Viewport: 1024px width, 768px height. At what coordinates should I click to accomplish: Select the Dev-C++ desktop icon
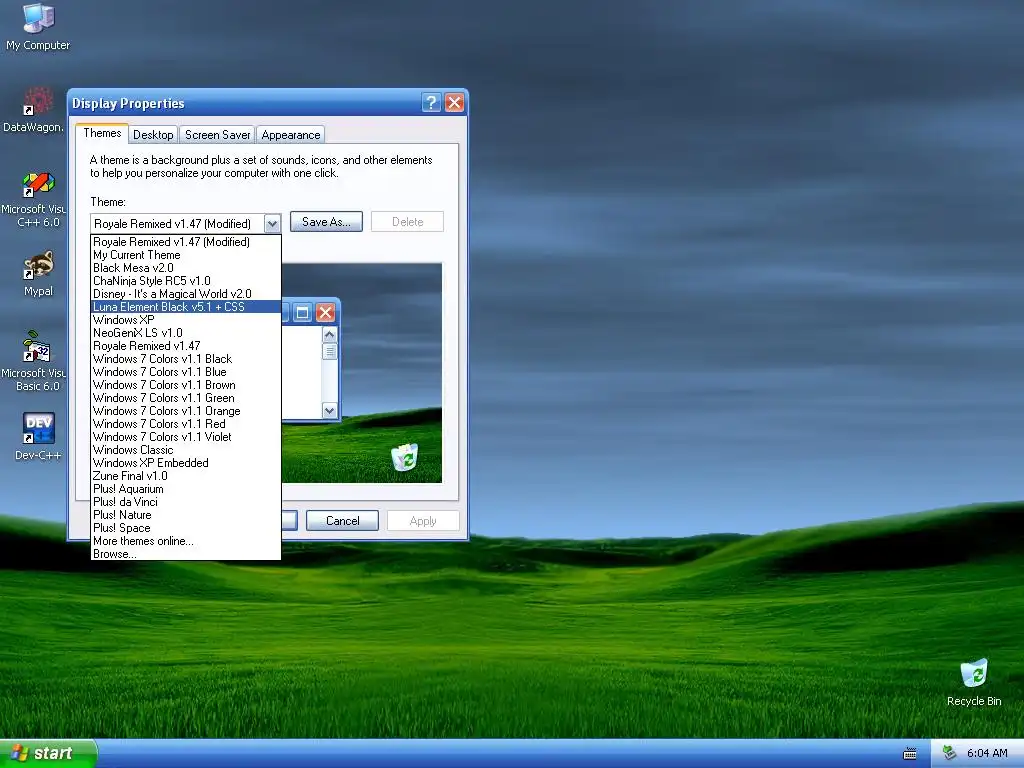point(38,436)
